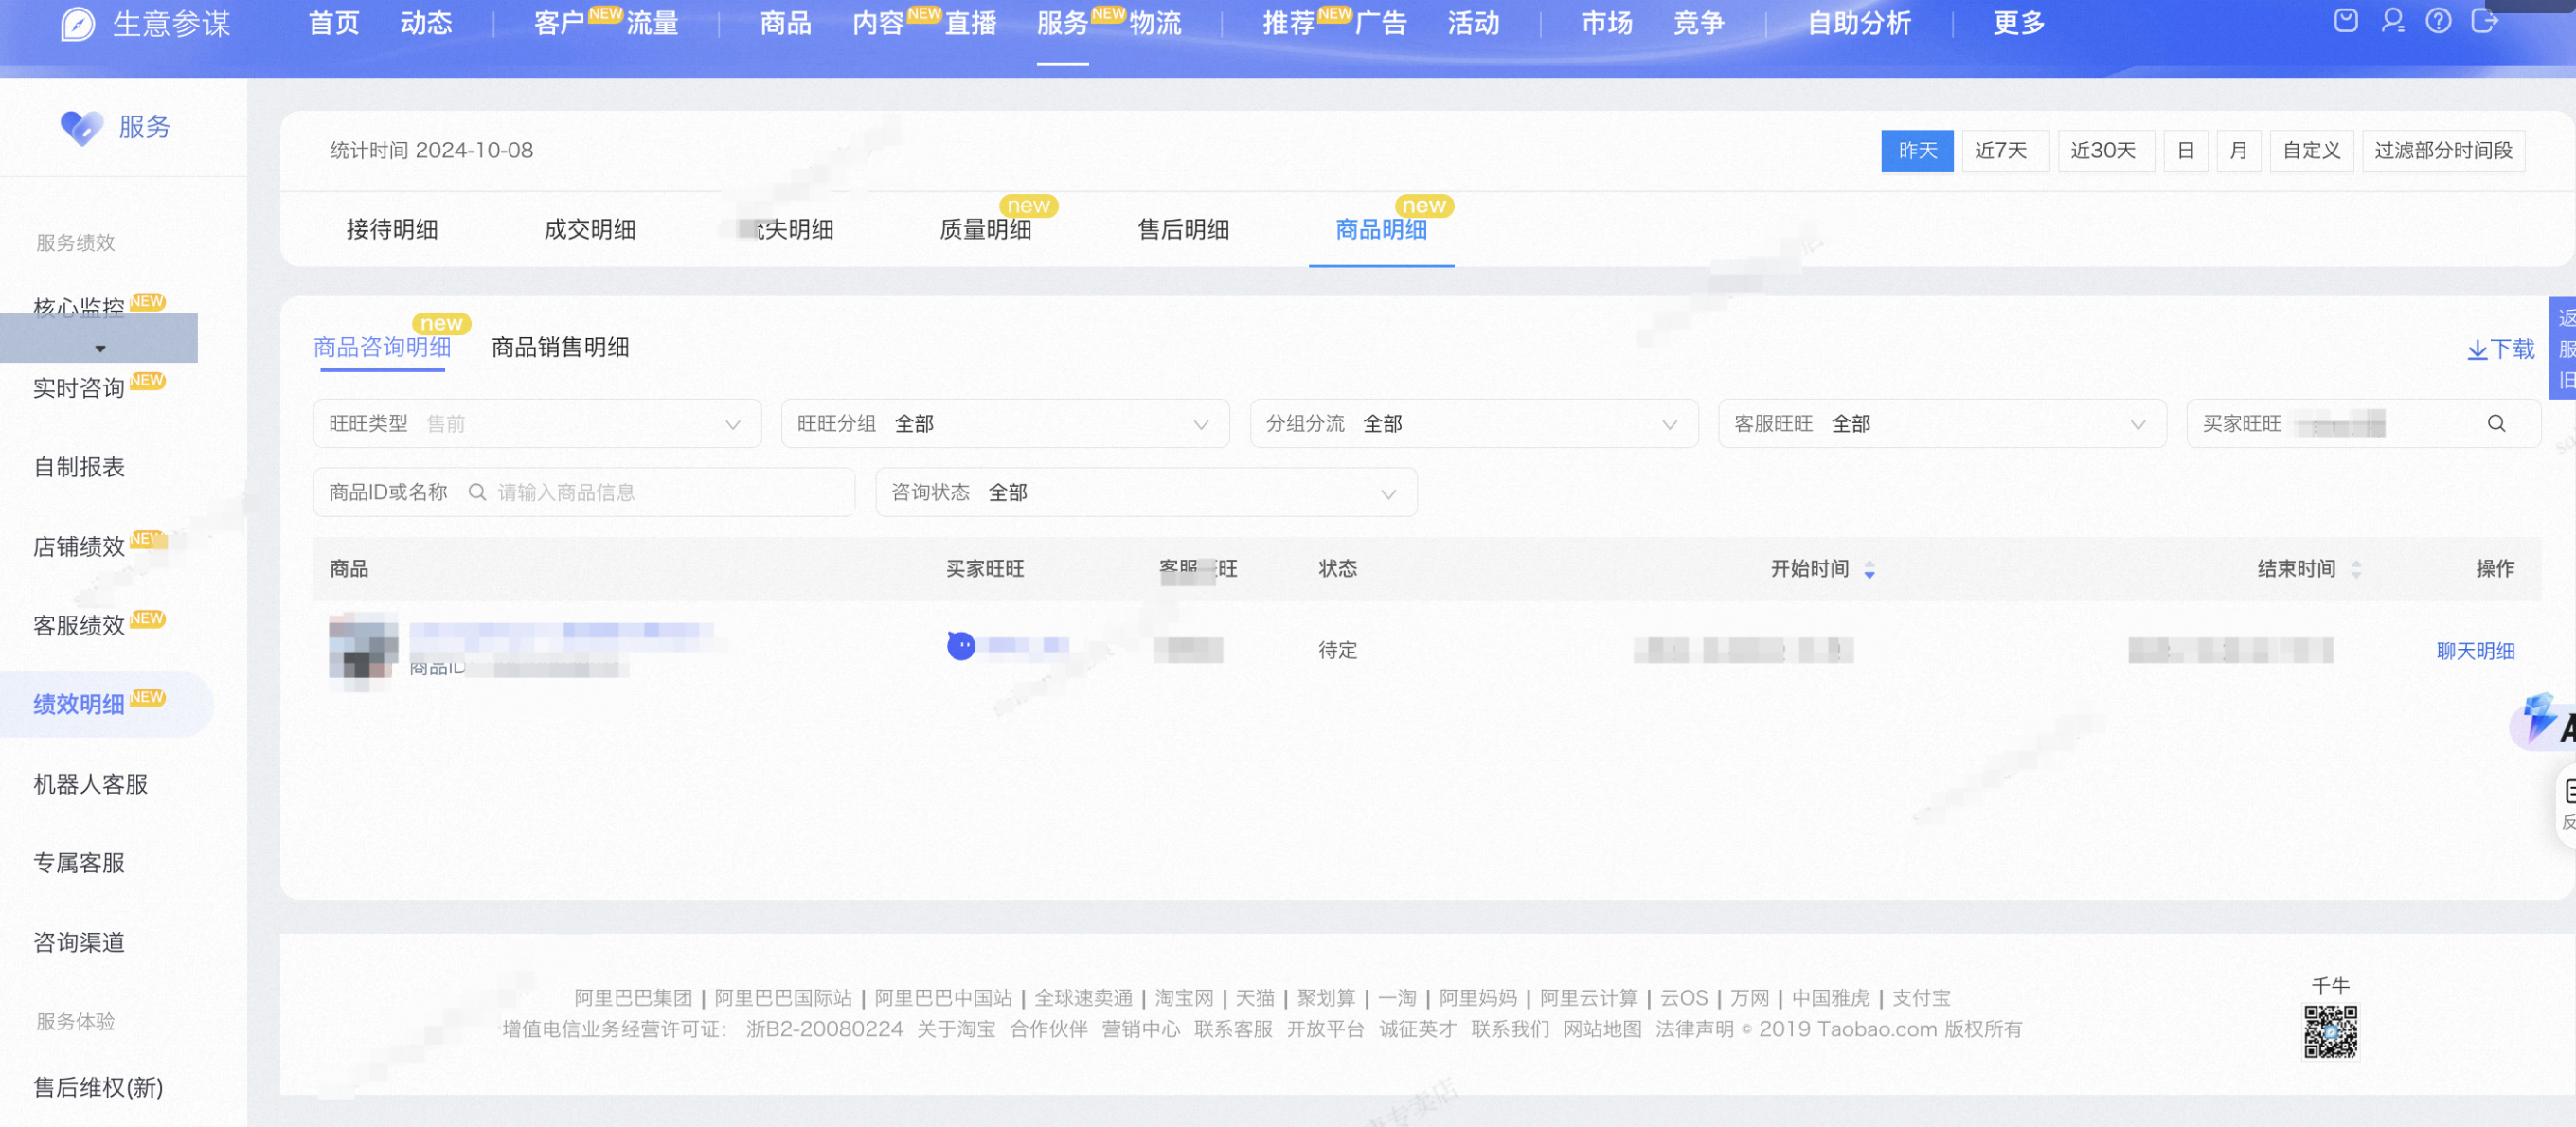2576x1127 pixels.
Task: Open 客服绩效 in the sidebar
Action: (79, 625)
